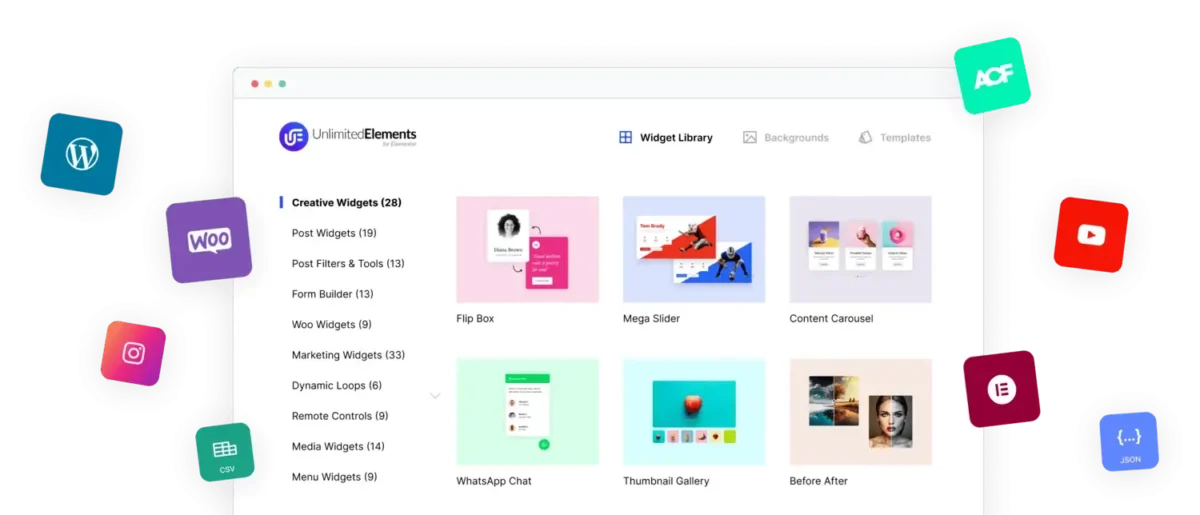1200x515 pixels.
Task: Open the Thumbnail Gallery widget thumbnail
Action: 694,411
